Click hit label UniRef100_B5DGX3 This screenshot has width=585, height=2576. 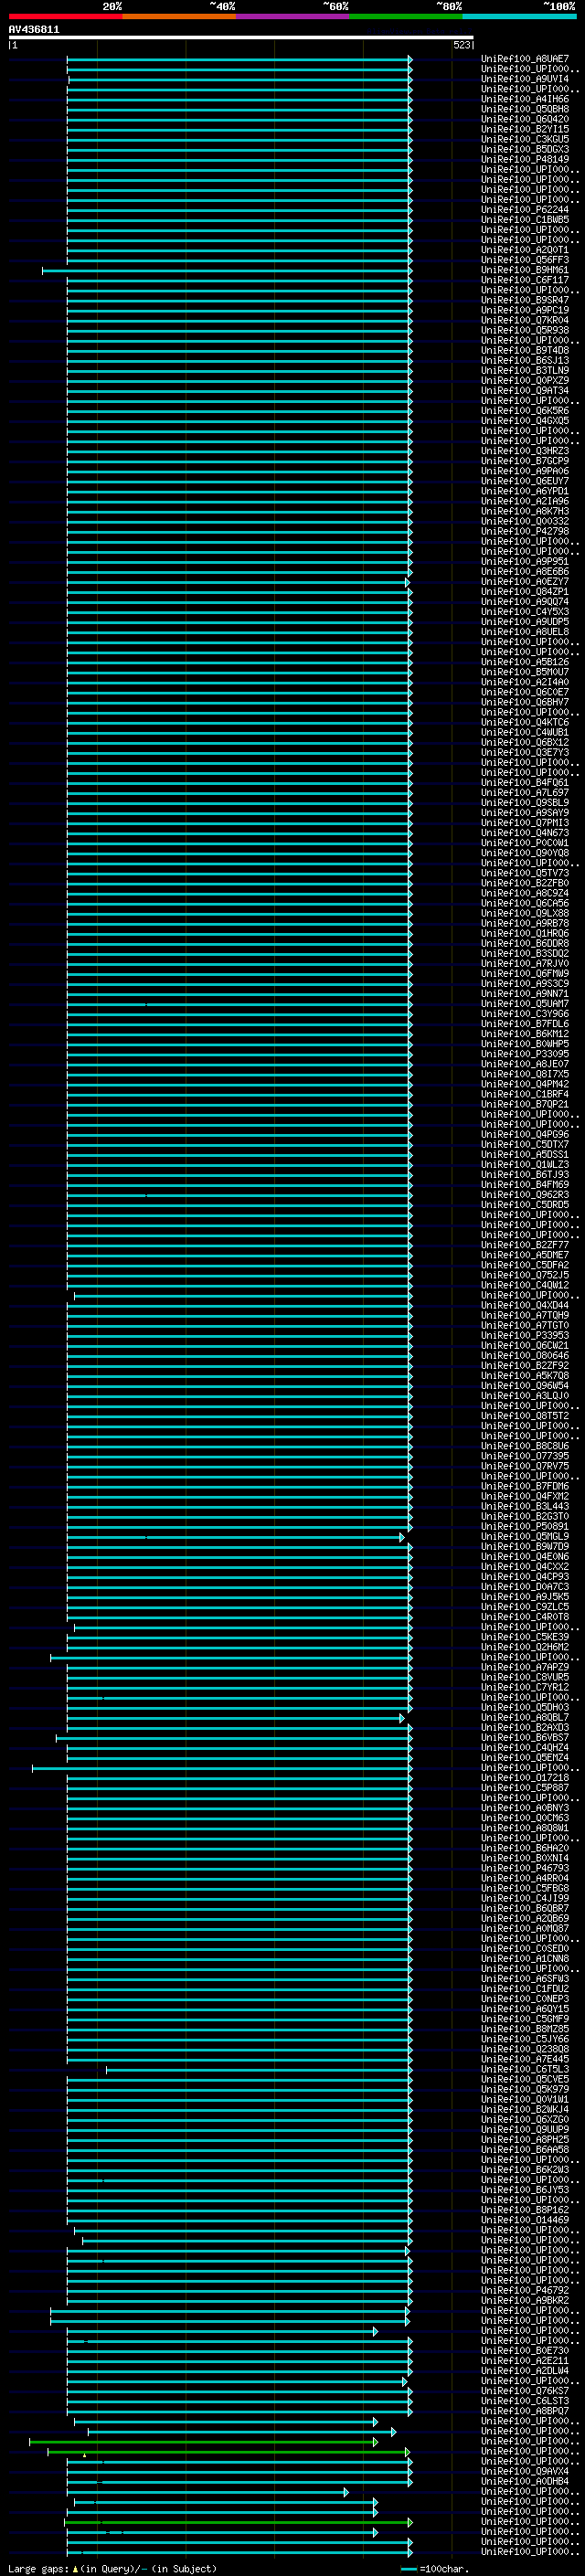[x=525, y=149]
